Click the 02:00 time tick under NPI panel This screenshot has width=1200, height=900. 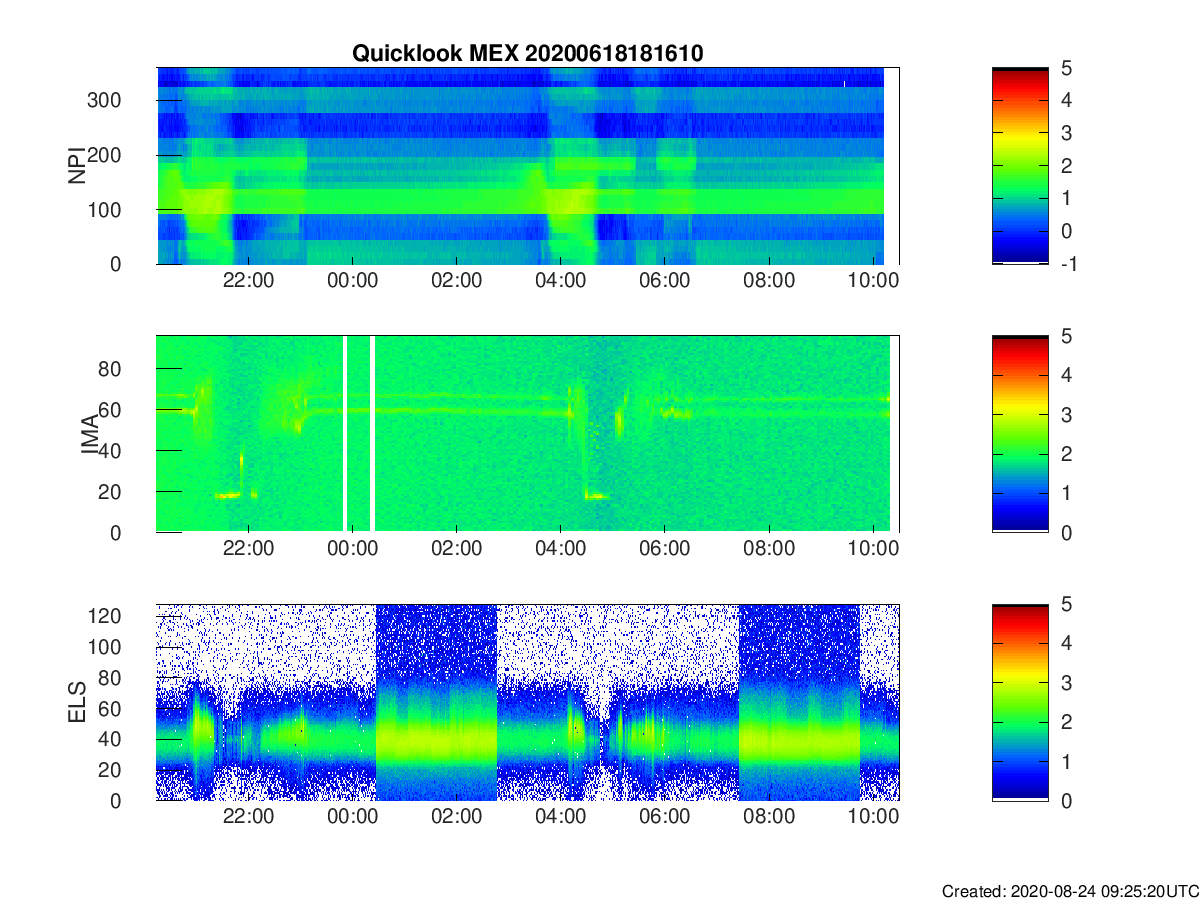pos(456,281)
